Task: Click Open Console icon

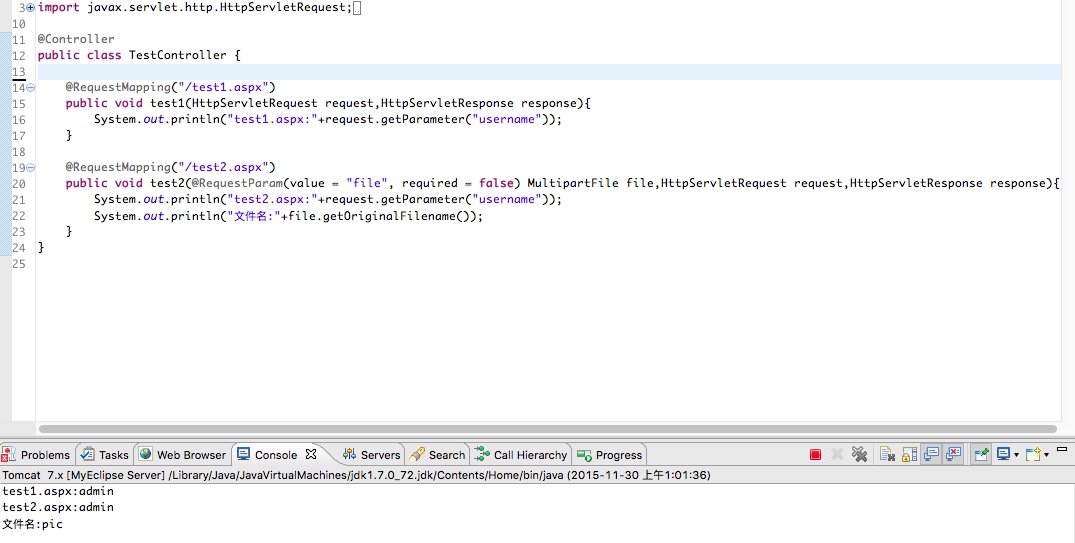Action: click(x=1032, y=455)
